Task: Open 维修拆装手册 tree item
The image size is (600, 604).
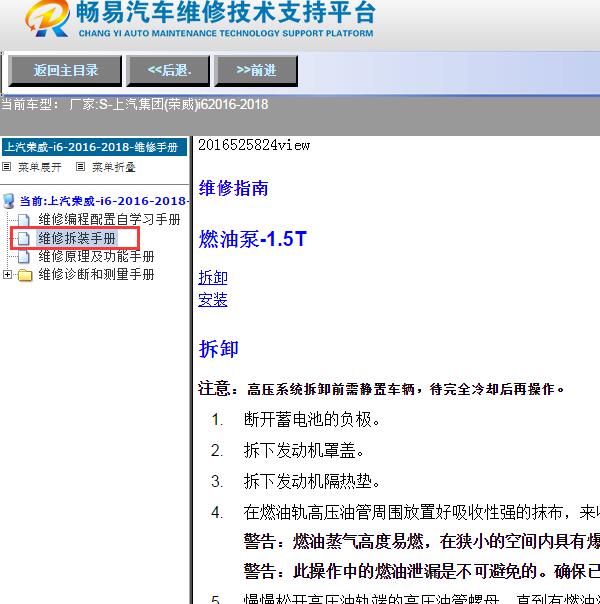Action: tap(77, 238)
